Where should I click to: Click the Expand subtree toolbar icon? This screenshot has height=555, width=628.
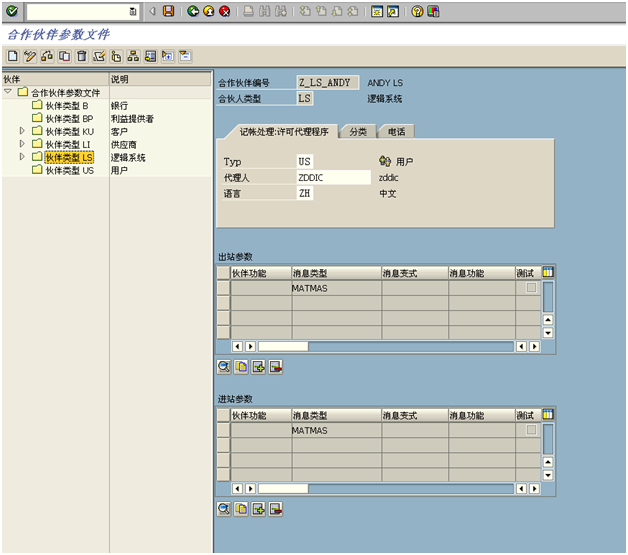coord(168,56)
